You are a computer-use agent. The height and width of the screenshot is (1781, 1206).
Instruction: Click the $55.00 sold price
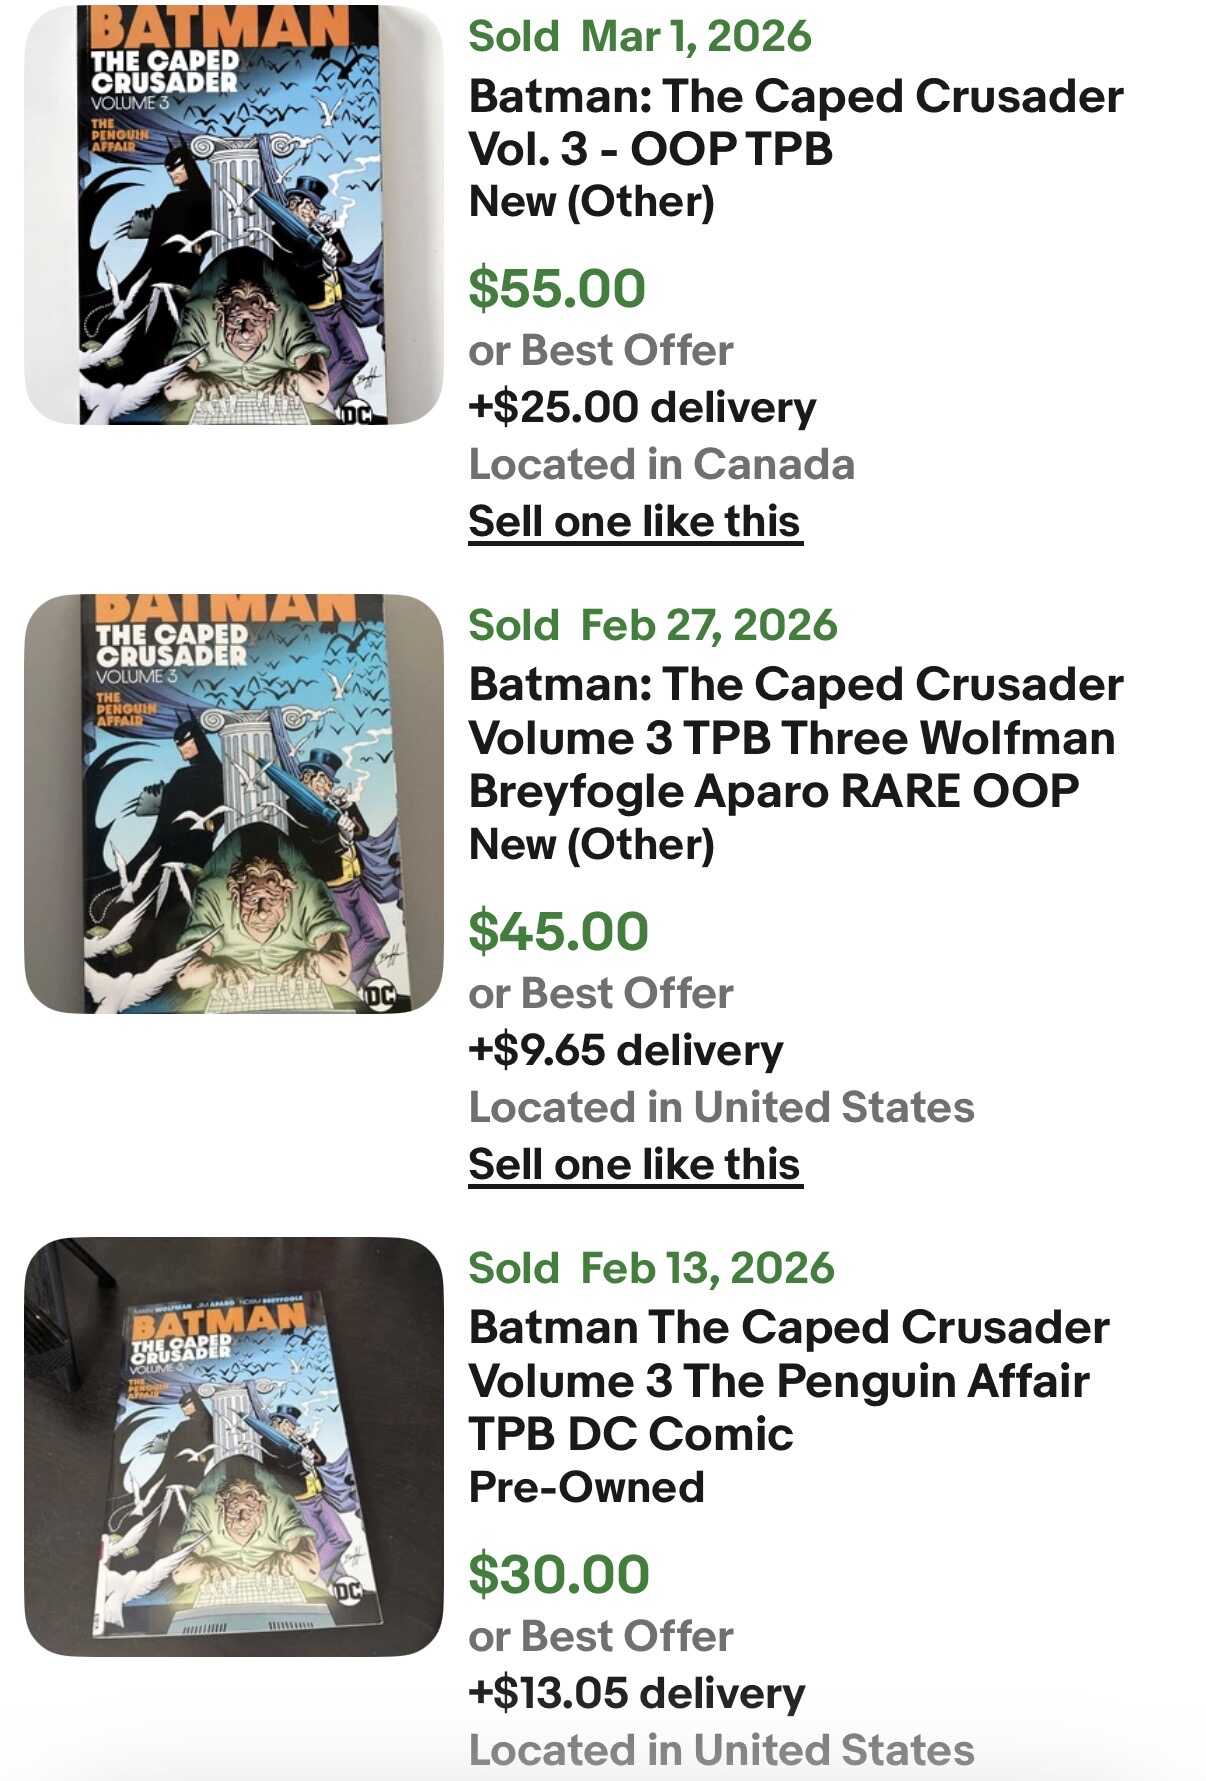557,289
